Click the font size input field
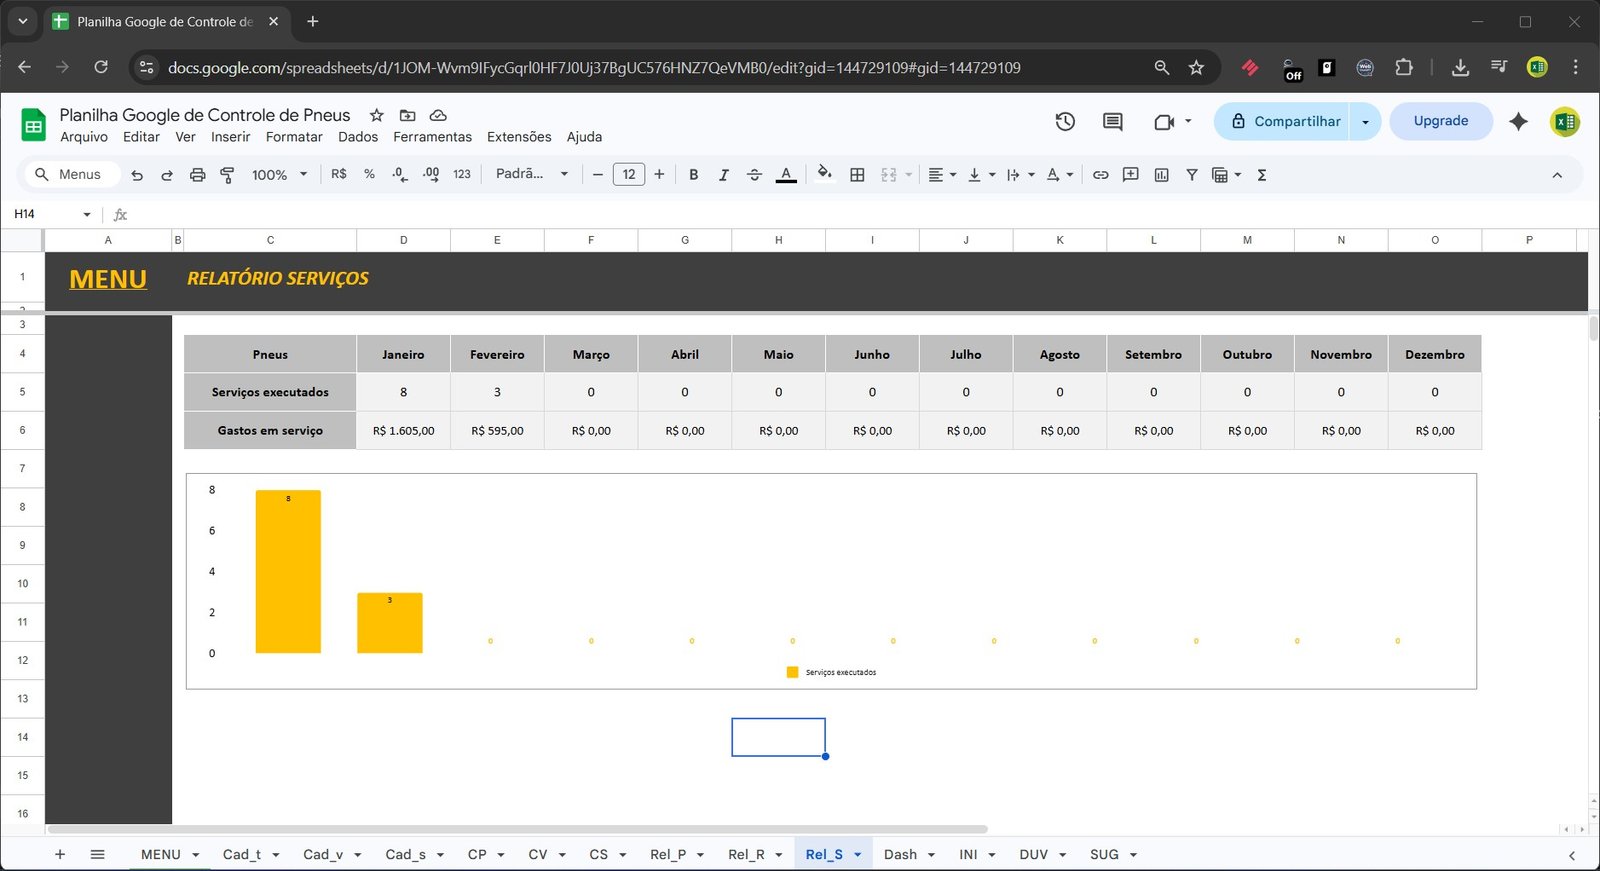Viewport: 1600px width, 871px height. click(628, 175)
